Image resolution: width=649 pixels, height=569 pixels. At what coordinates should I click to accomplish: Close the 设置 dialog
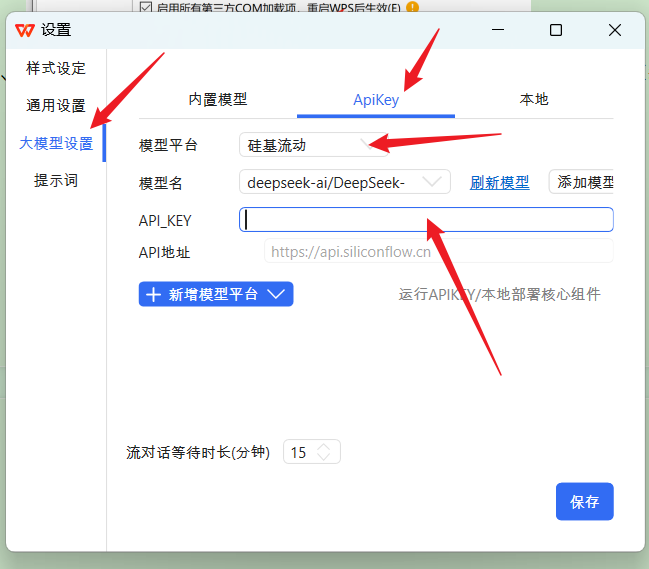coord(615,30)
